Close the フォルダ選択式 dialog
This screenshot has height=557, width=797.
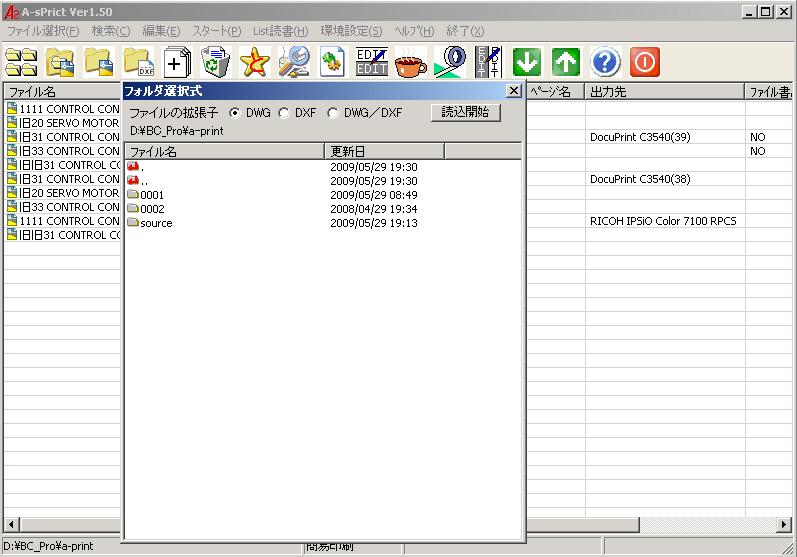[513, 91]
